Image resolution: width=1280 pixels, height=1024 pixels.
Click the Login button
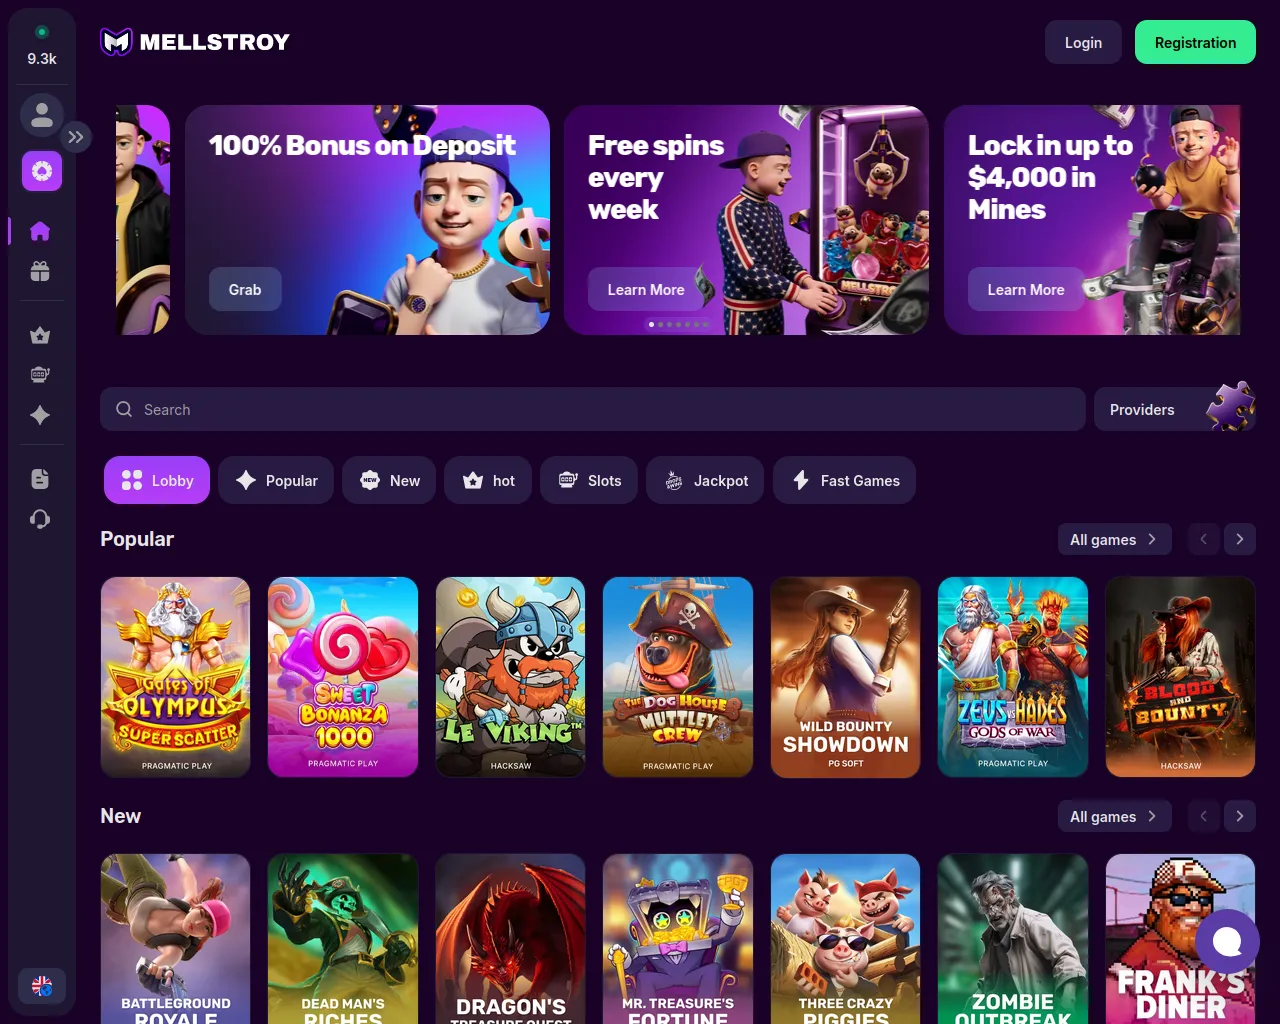pos(1083,42)
